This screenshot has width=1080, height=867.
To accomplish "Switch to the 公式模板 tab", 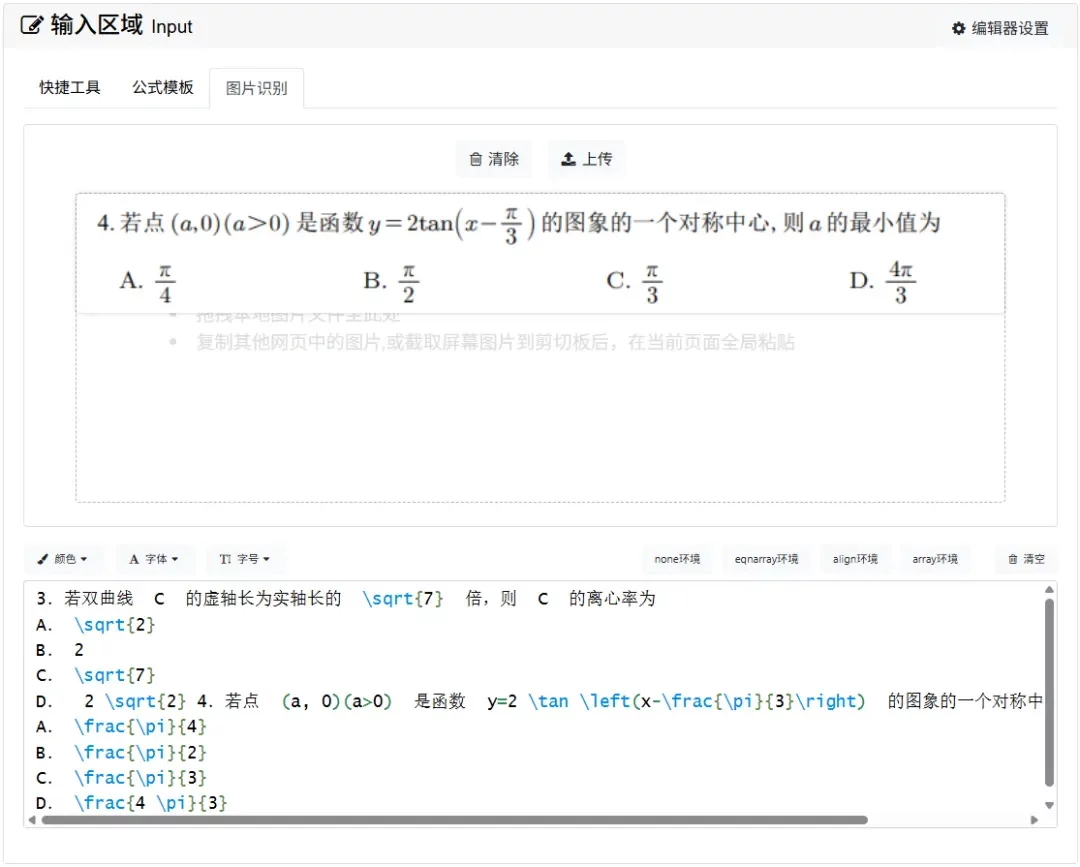I will point(162,88).
